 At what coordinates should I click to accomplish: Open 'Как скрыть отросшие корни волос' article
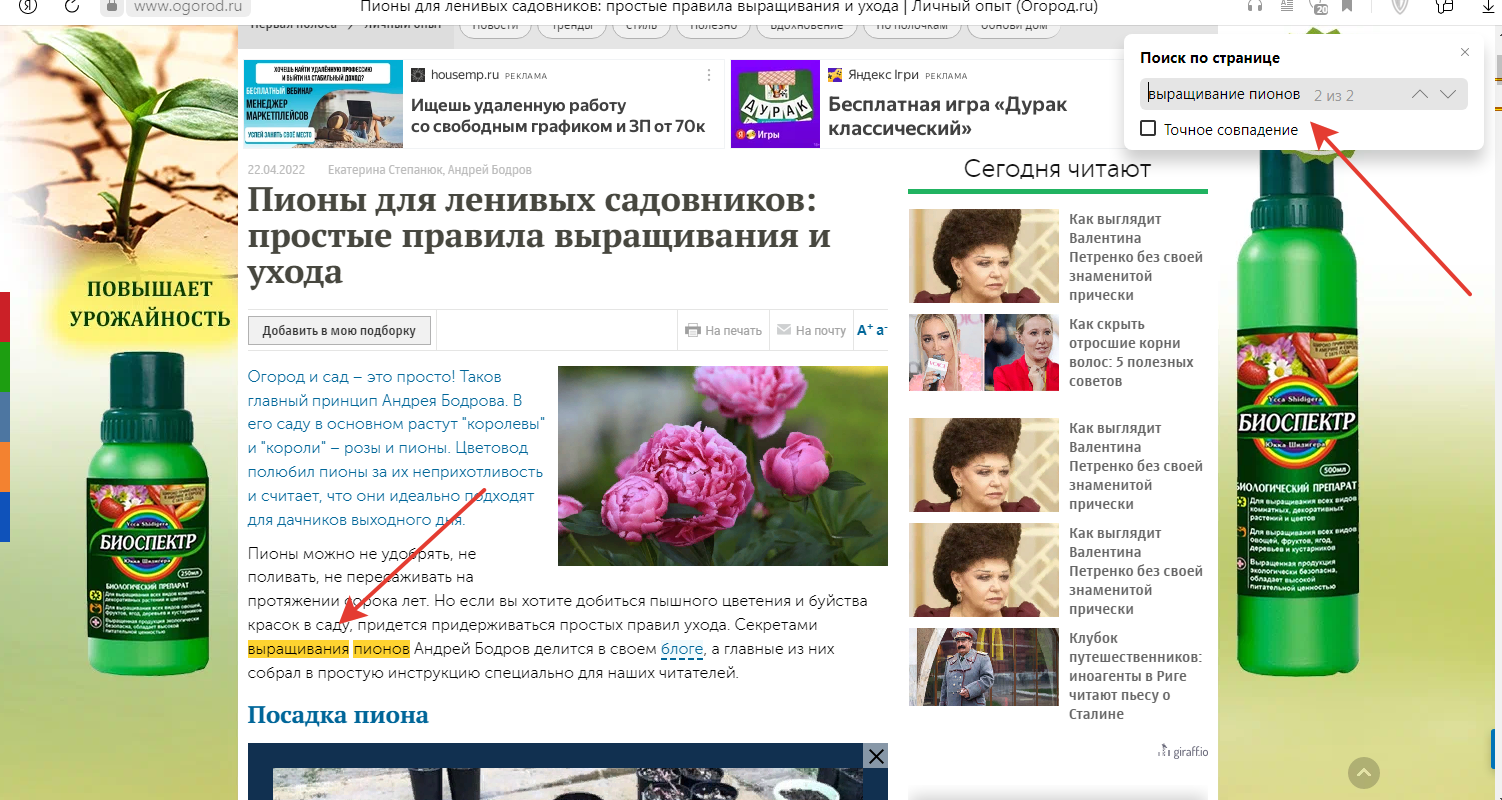click(x=1131, y=352)
